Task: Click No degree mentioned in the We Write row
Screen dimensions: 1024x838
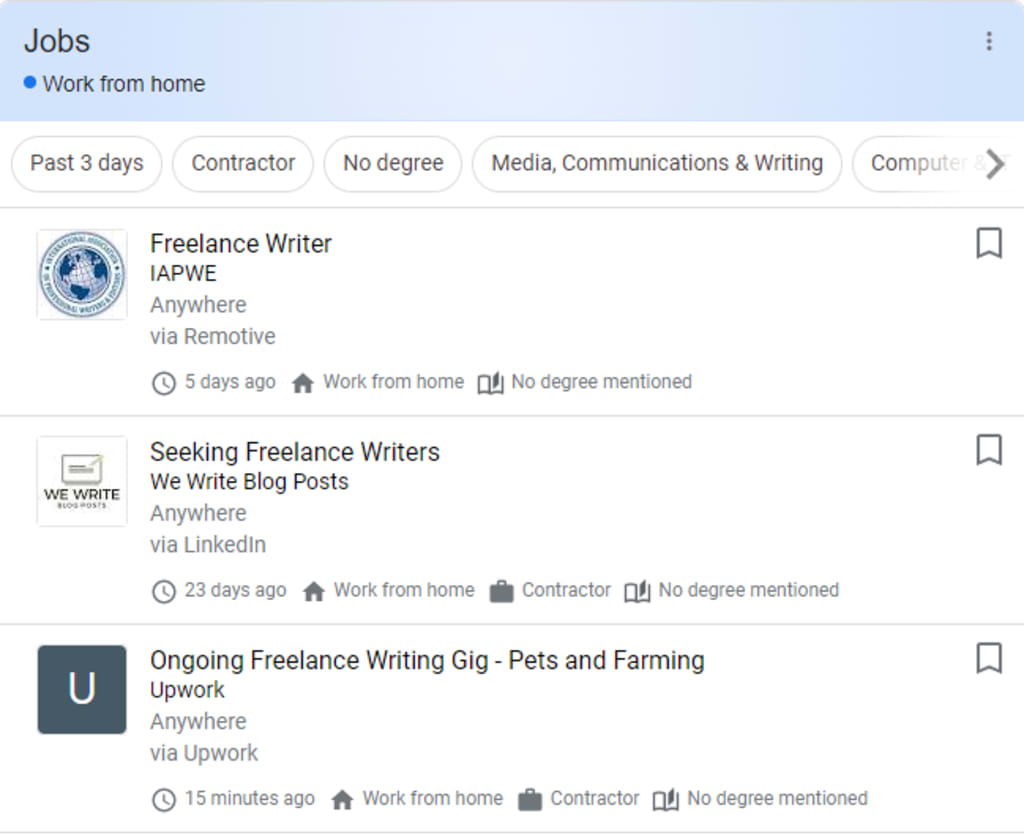Action: [x=748, y=590]
